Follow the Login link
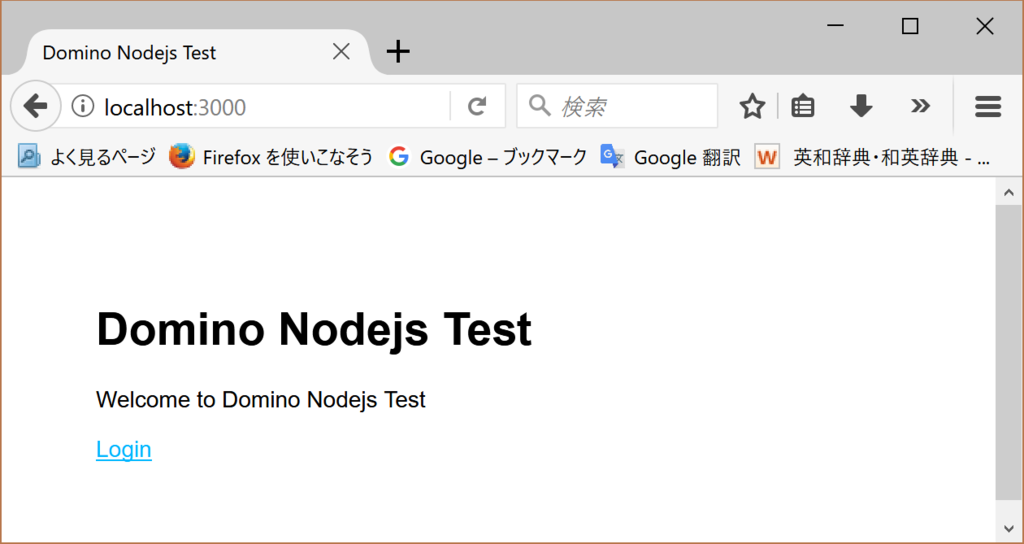 (123, 449)
